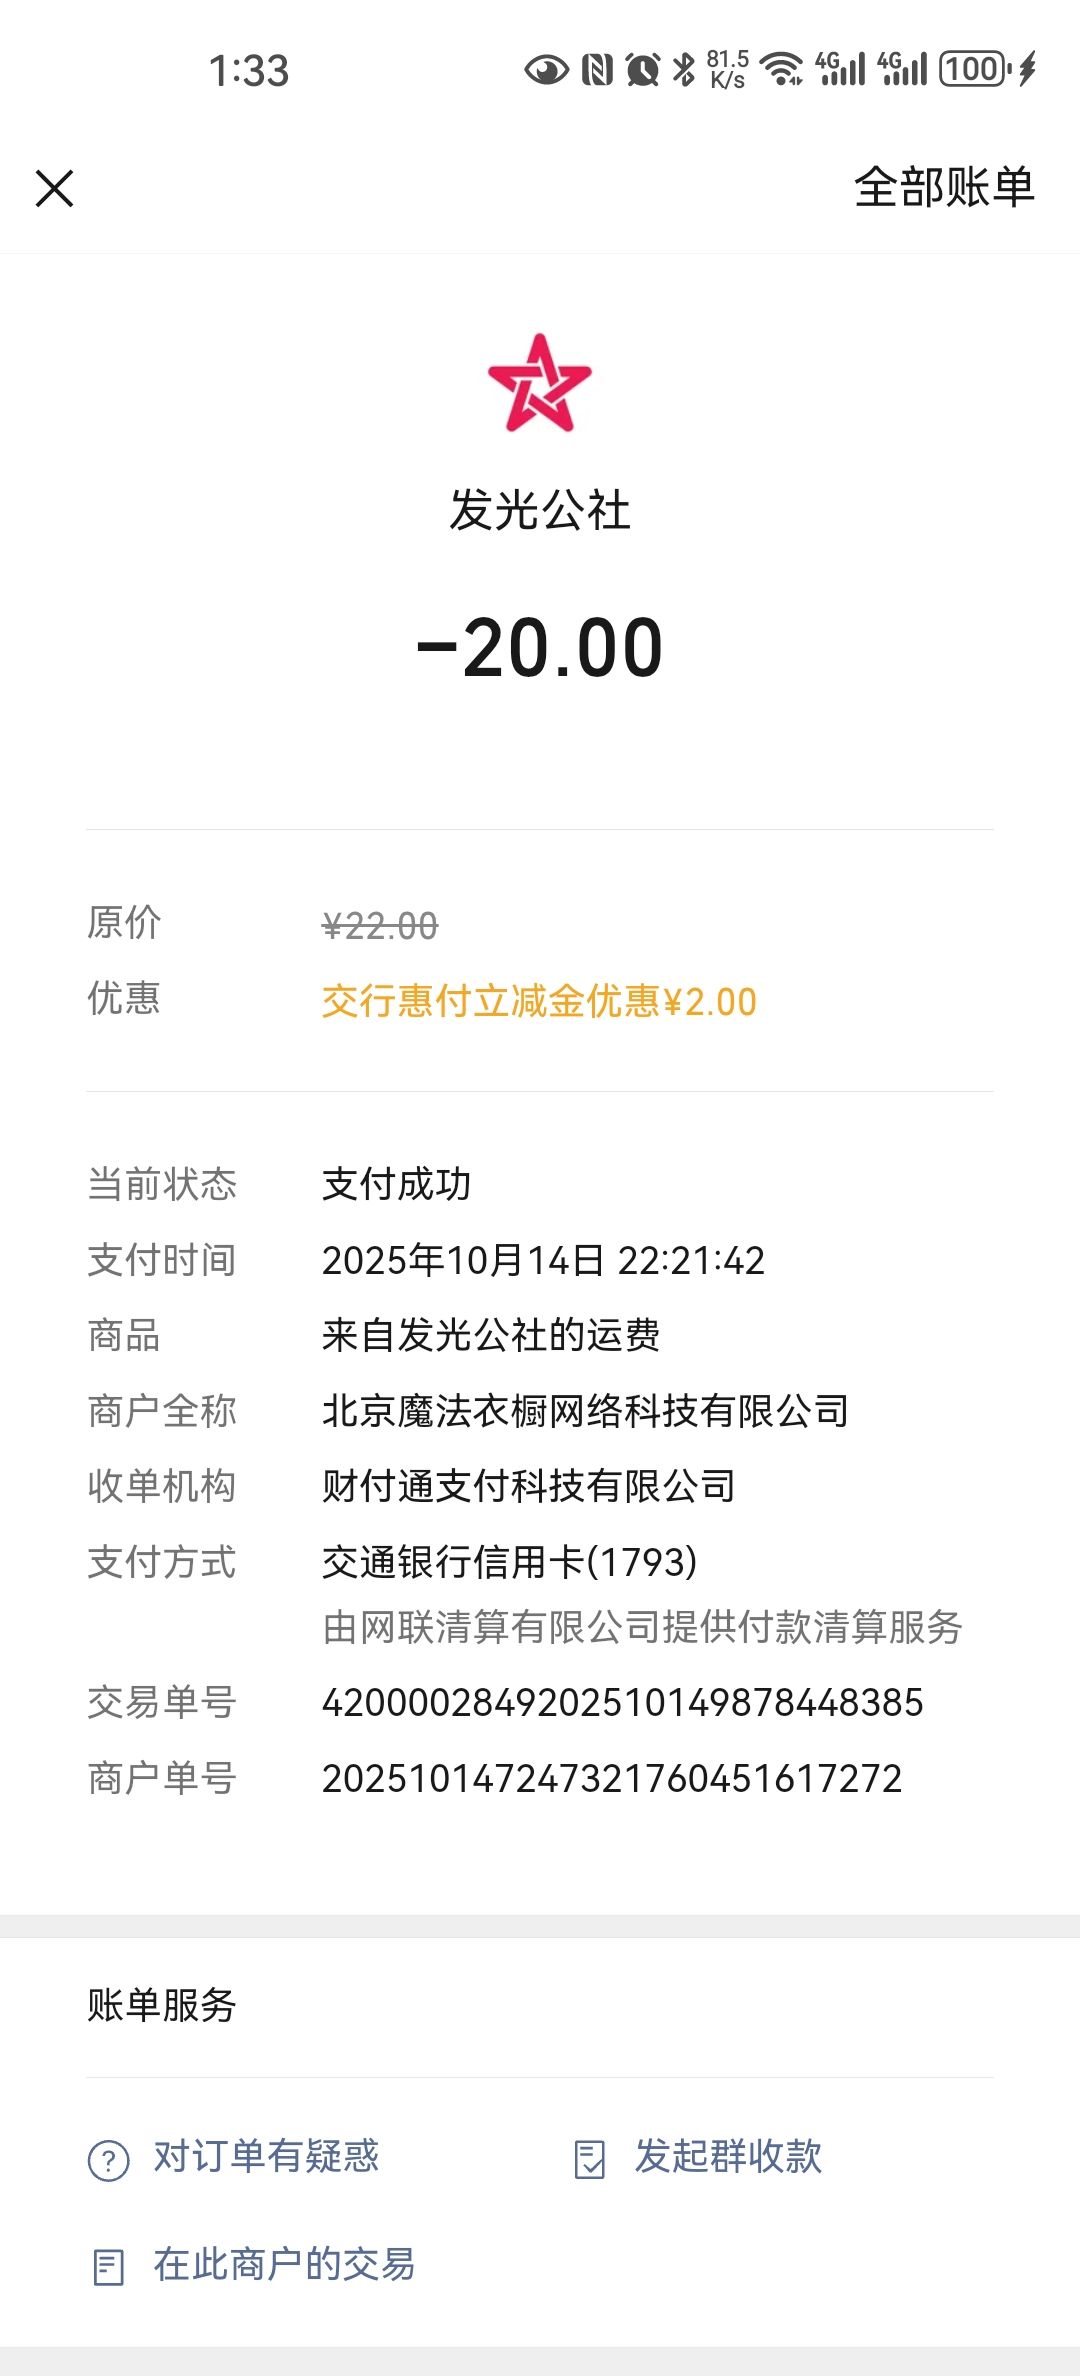The image size is (1080, 2376).
Task: Tap the red star merchant logo
Action: click(x=540, y=384)
